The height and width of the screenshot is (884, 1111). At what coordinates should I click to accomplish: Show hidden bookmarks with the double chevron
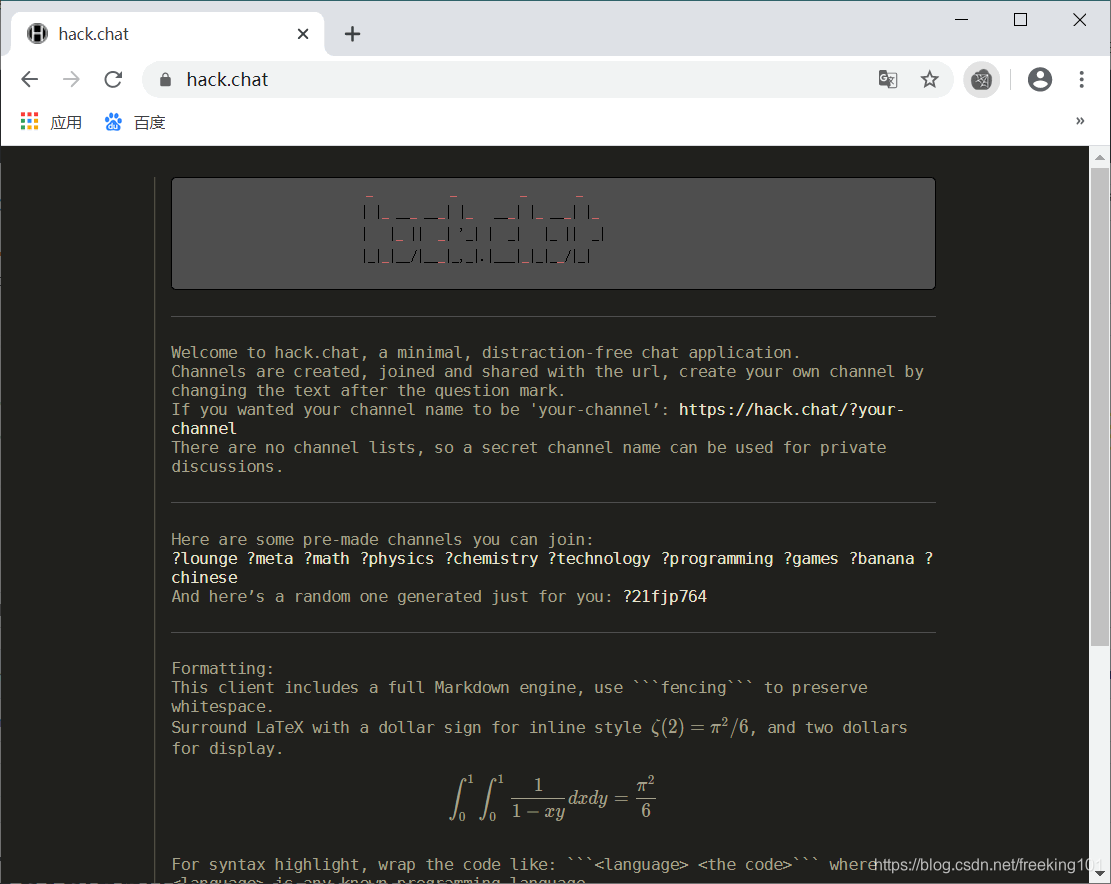1080,121
